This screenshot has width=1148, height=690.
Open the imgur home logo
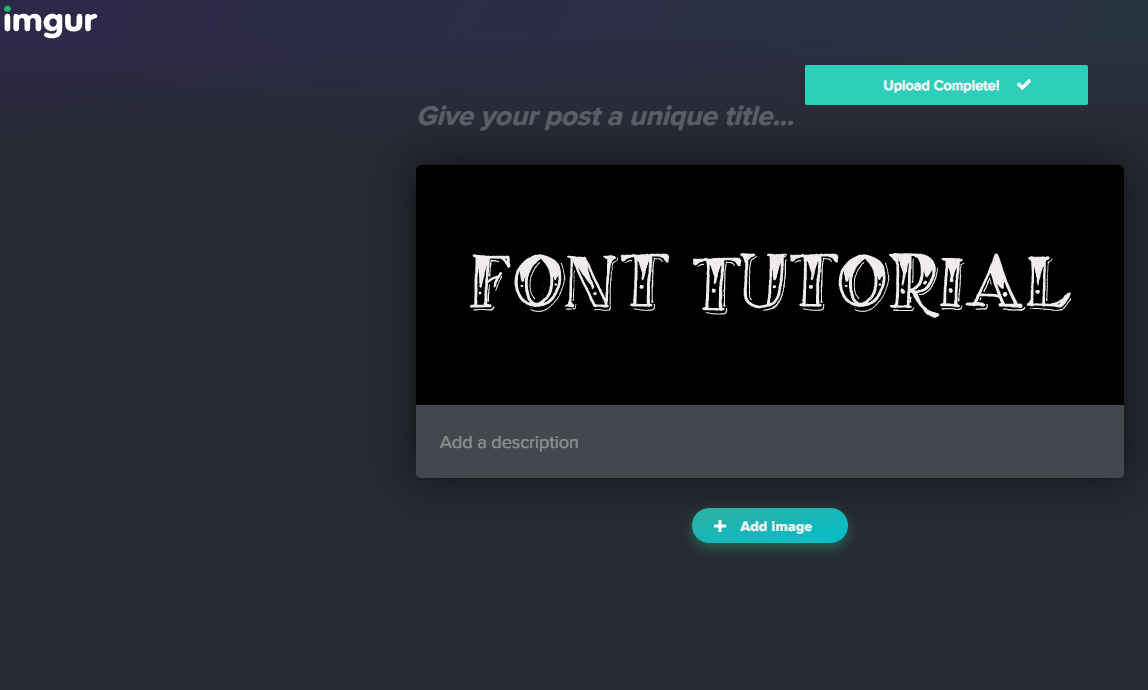tap(50, 21)
